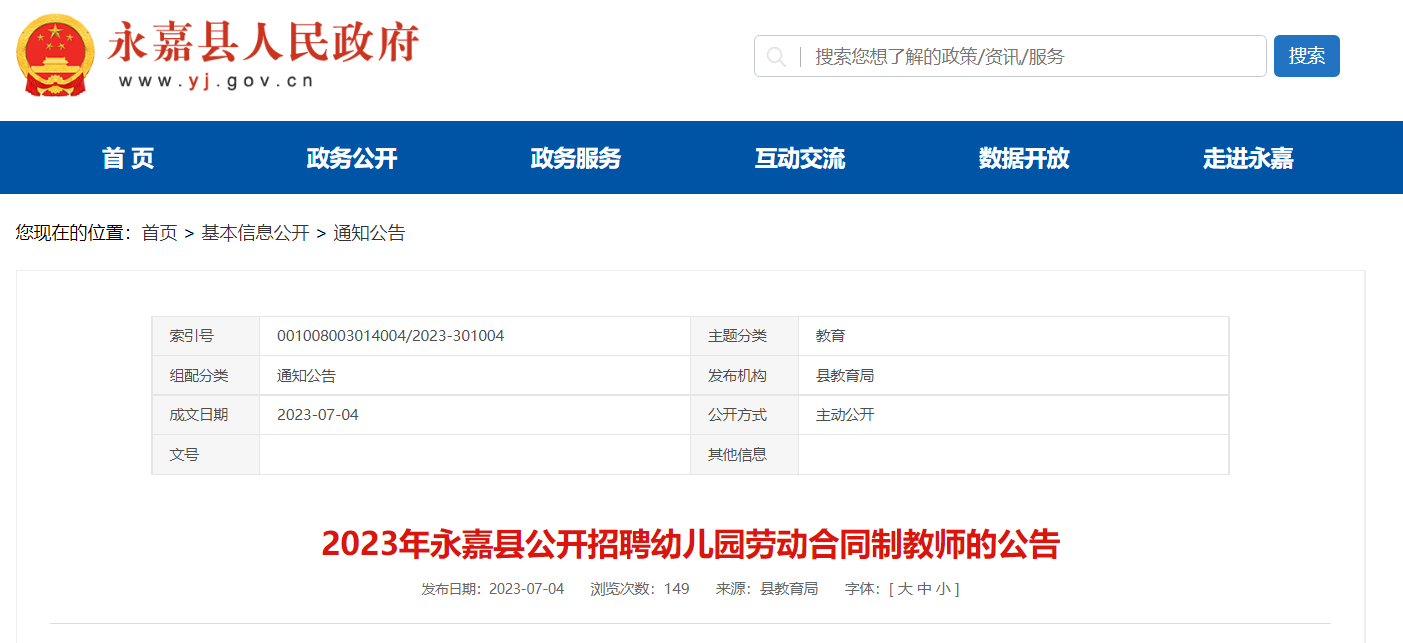Click the www.yj.gov.cn site address text
The width and height of the screenshot is (1403, 643).
(216, 81)
